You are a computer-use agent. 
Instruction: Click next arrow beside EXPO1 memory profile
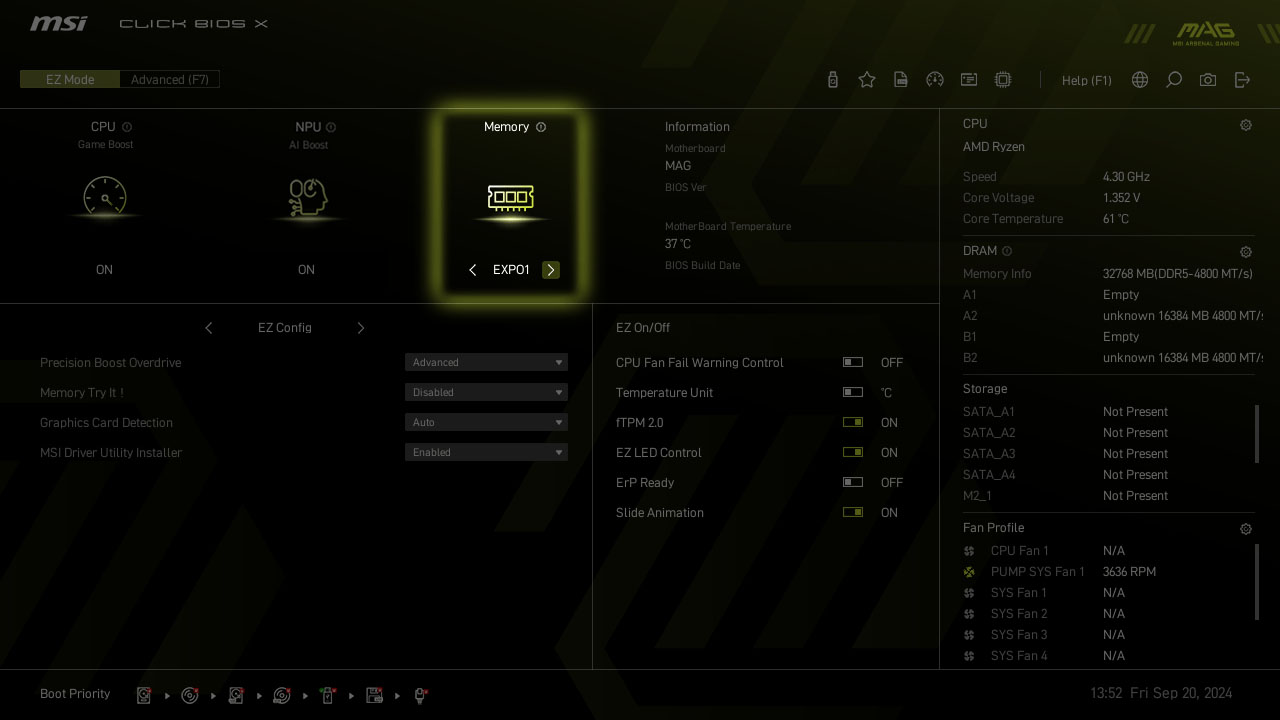click(x=551, y=270)
